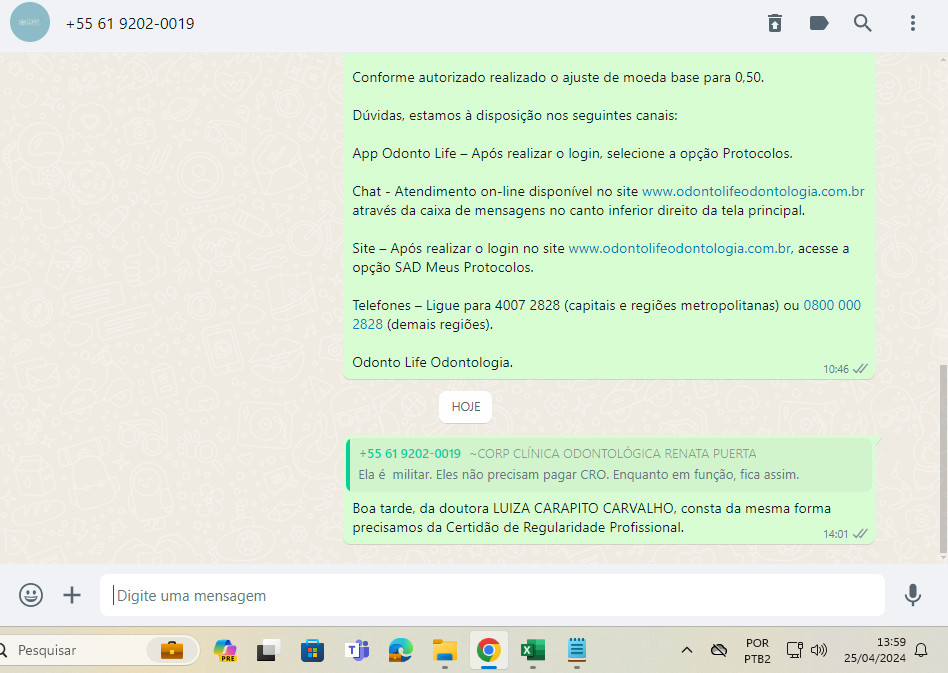Screen dimensions: 948x673
Task: Open Task View taskbar icon
Action: tap(268, 650)
